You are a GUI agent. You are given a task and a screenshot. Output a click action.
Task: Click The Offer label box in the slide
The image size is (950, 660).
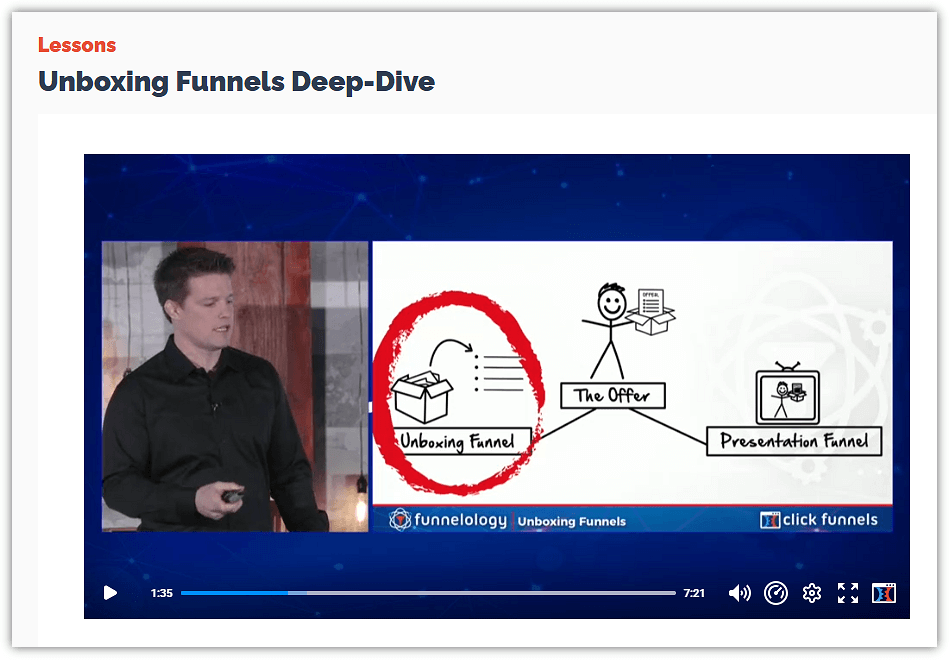pos(612,395)
